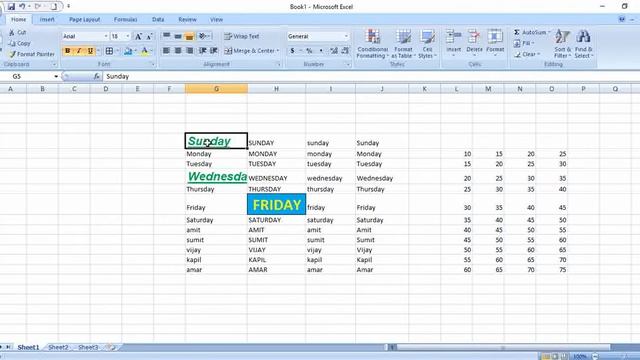Viewport: 640px width, 360px height.
Task: Toggle Italic formatting
Action: [79, 51]
